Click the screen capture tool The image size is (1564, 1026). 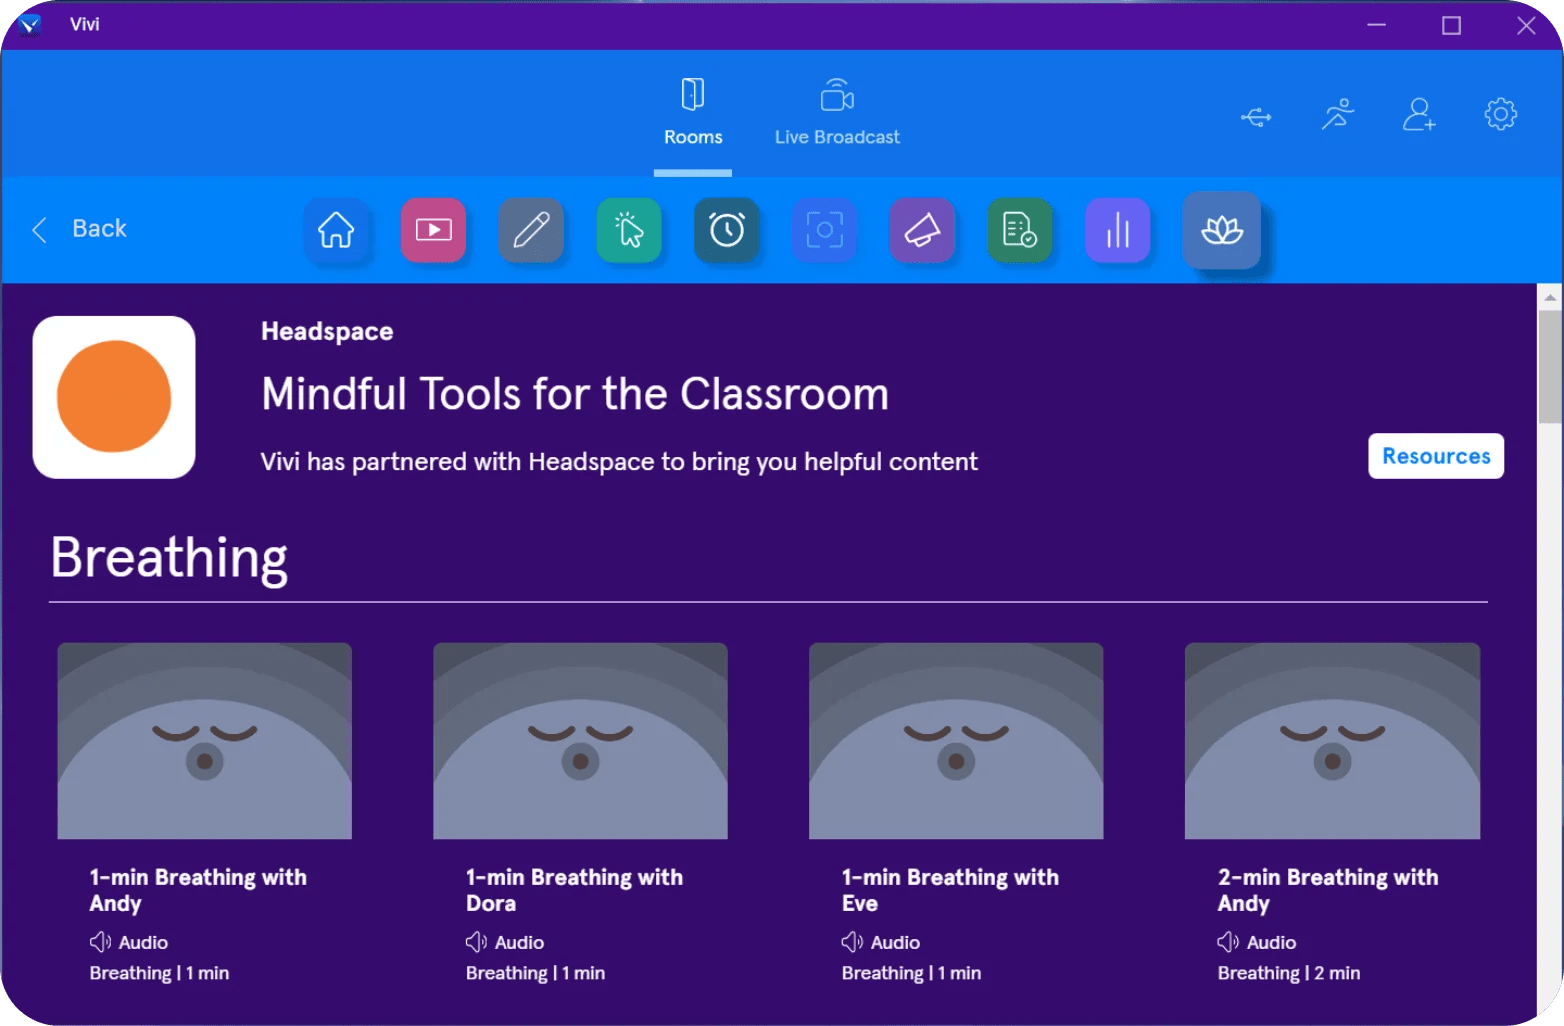[x=824, y=231]
